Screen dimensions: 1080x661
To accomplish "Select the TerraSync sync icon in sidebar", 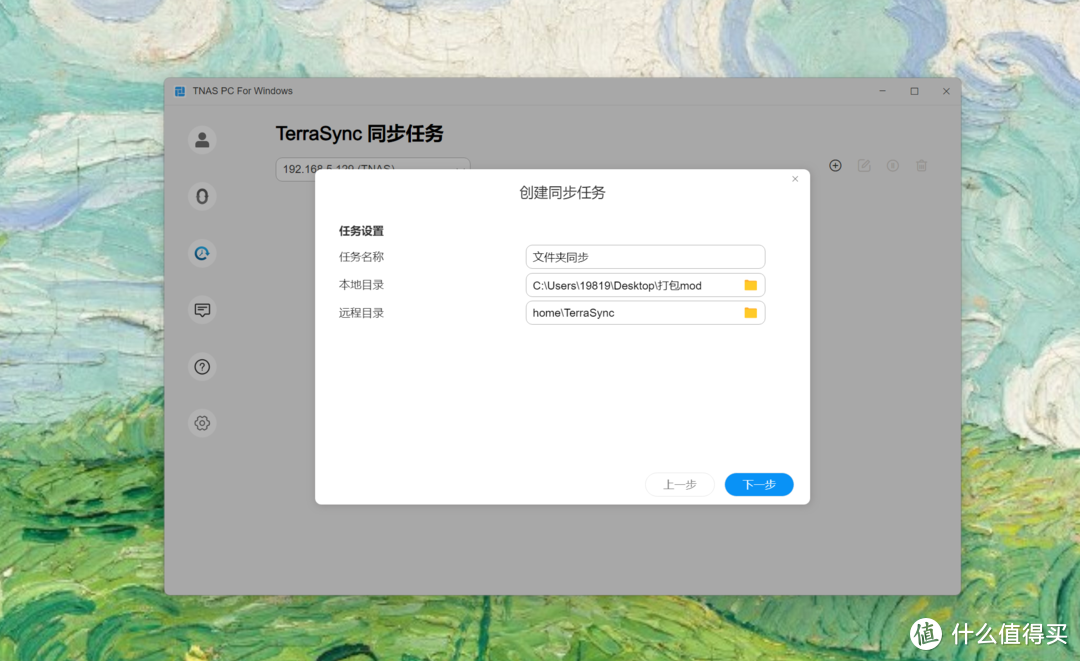I will [x=202, y=253].
